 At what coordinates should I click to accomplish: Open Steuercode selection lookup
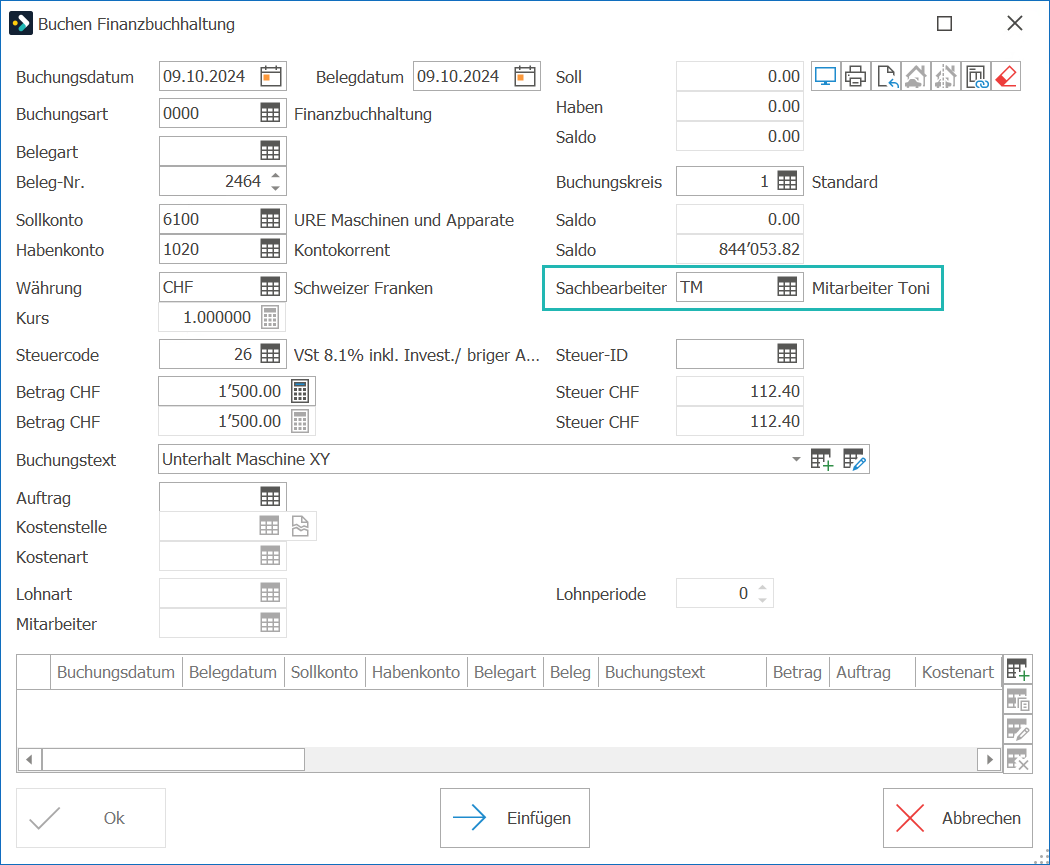coord(270,354)
